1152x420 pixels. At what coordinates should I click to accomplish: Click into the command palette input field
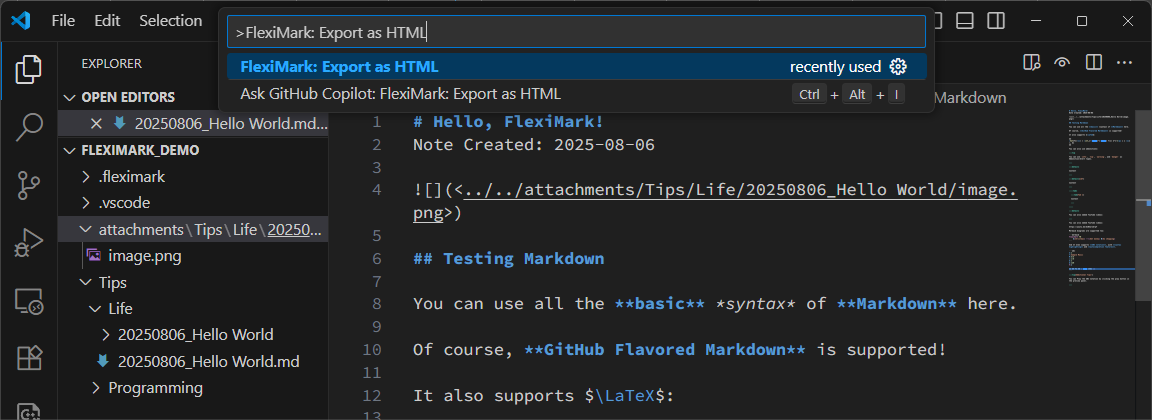tap(576, 32)
